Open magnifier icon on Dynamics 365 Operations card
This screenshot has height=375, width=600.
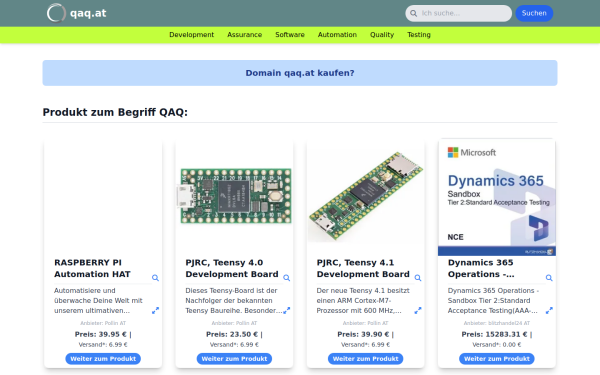(x=549, y=278)
